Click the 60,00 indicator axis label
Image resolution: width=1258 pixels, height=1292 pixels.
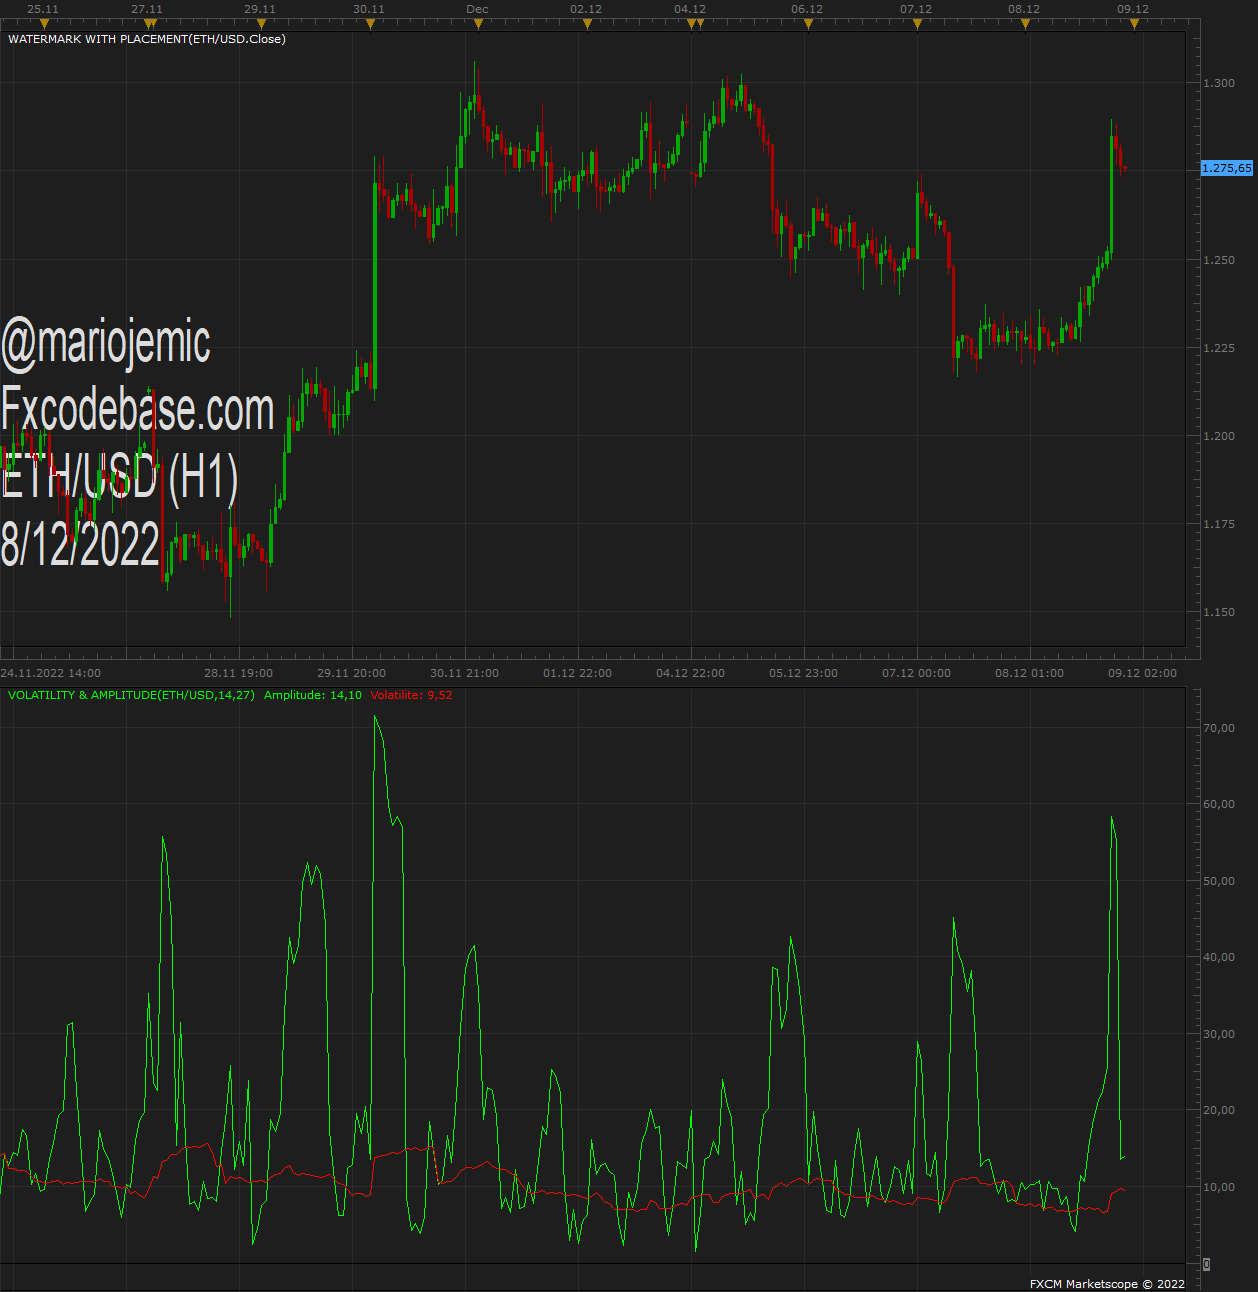[x=1219, y=804]
